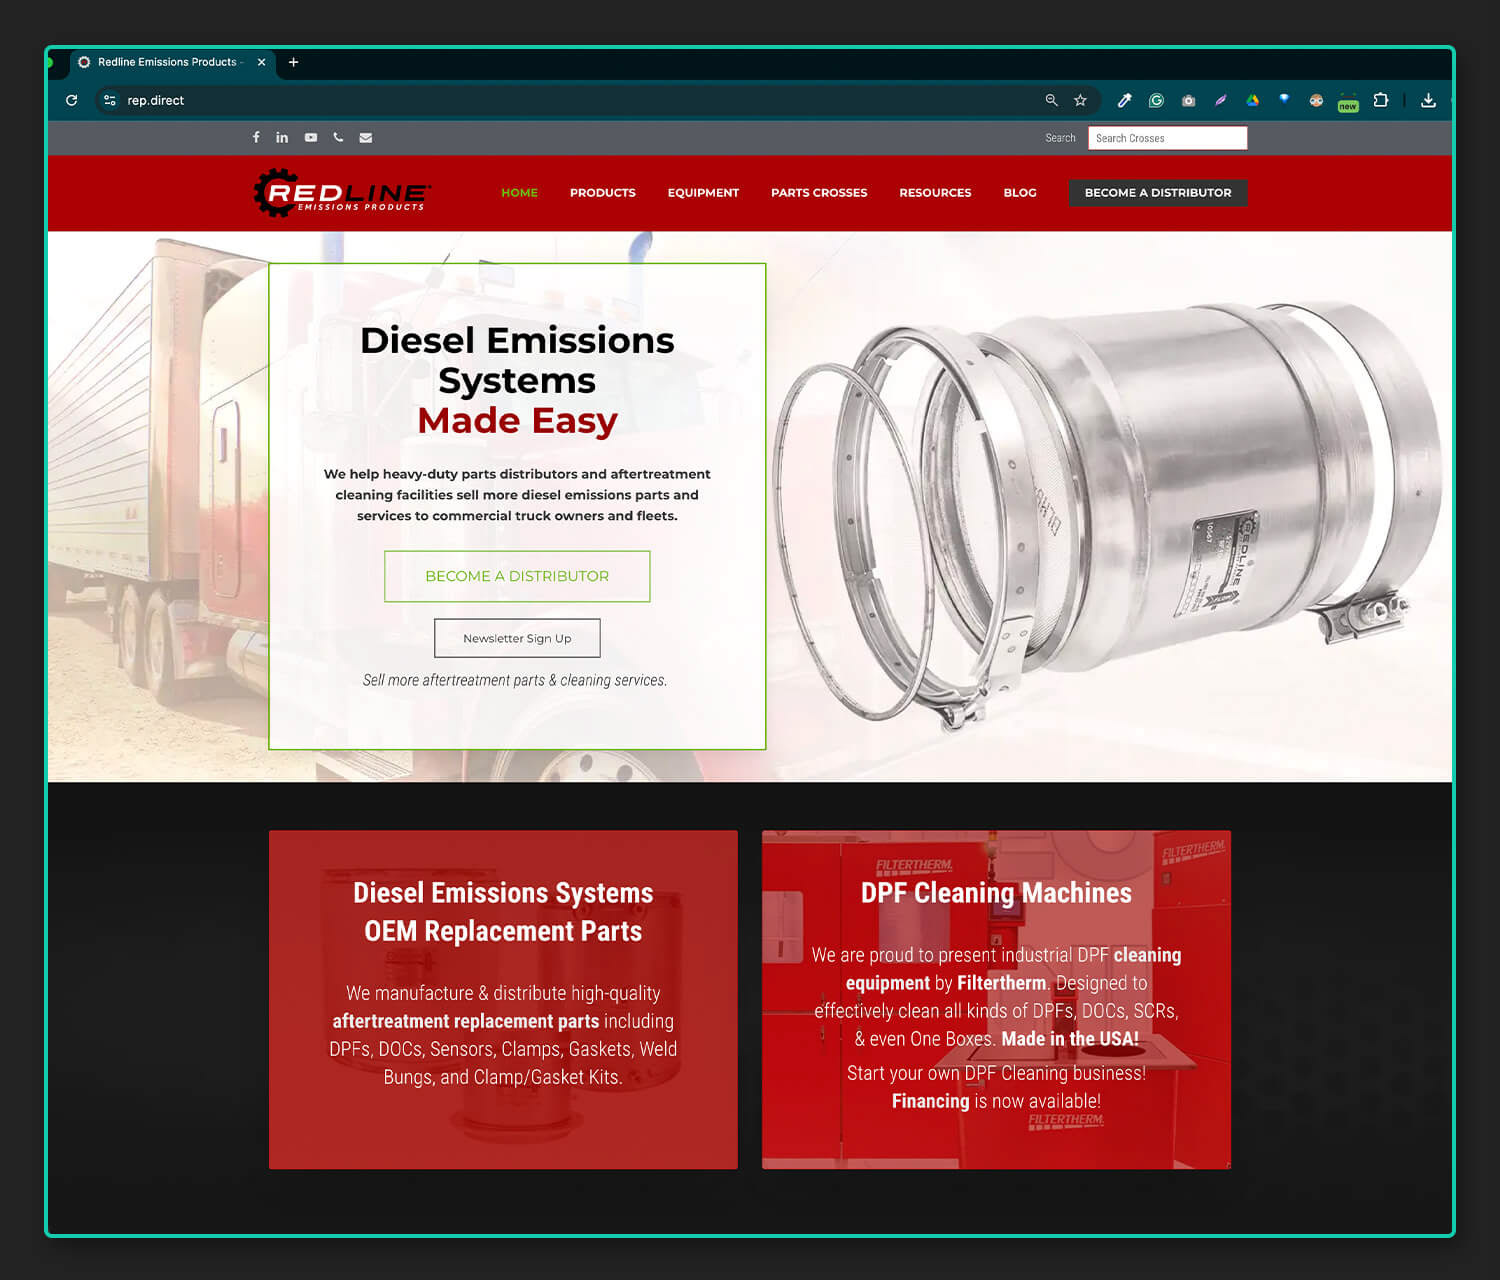Open the Extensions puzzle piece menu
This screenshot has height=1280, width=1500.
(1381, 100)
